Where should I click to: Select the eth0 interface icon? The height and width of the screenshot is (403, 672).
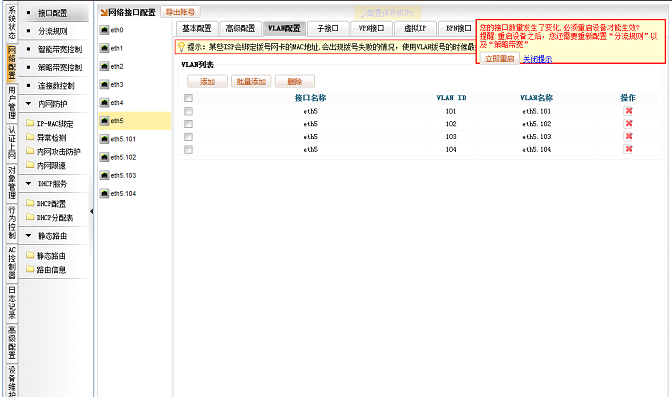pyautogui.click(x=104, y=48)
